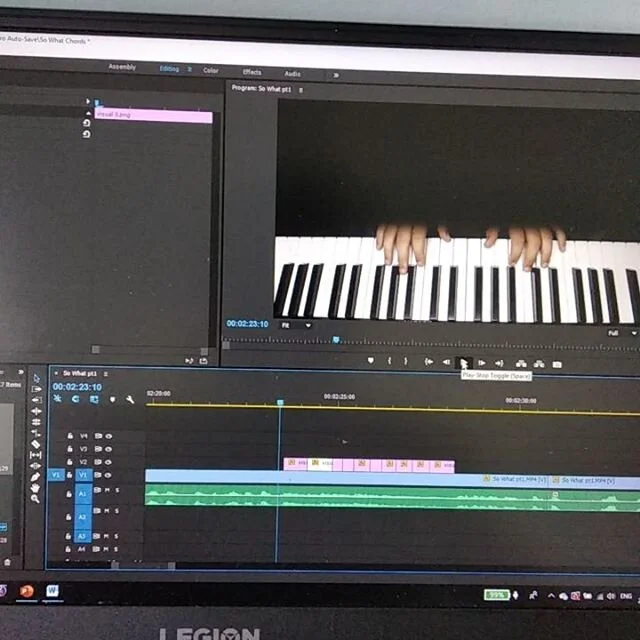Select the Slide tool
The height and width of the screenshot is (640, 640).
point(36,466)
